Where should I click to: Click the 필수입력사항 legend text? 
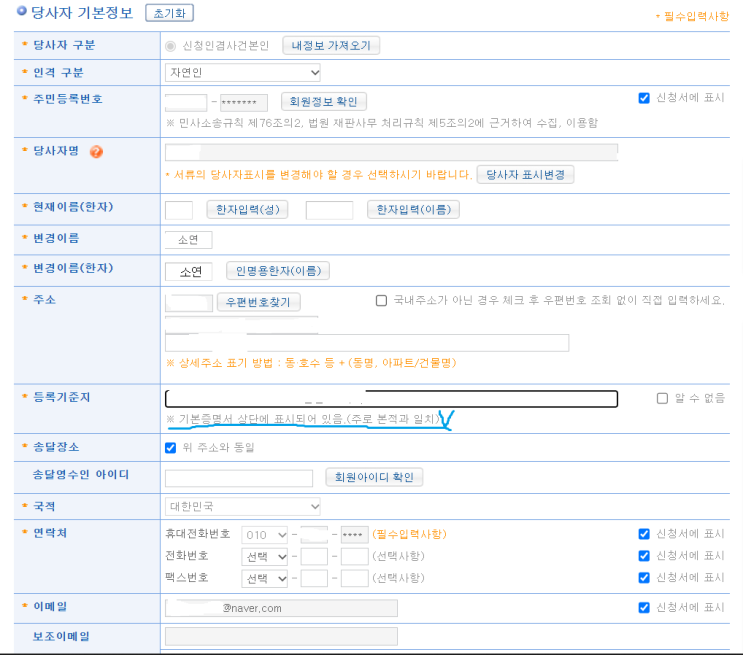[692, 17]
